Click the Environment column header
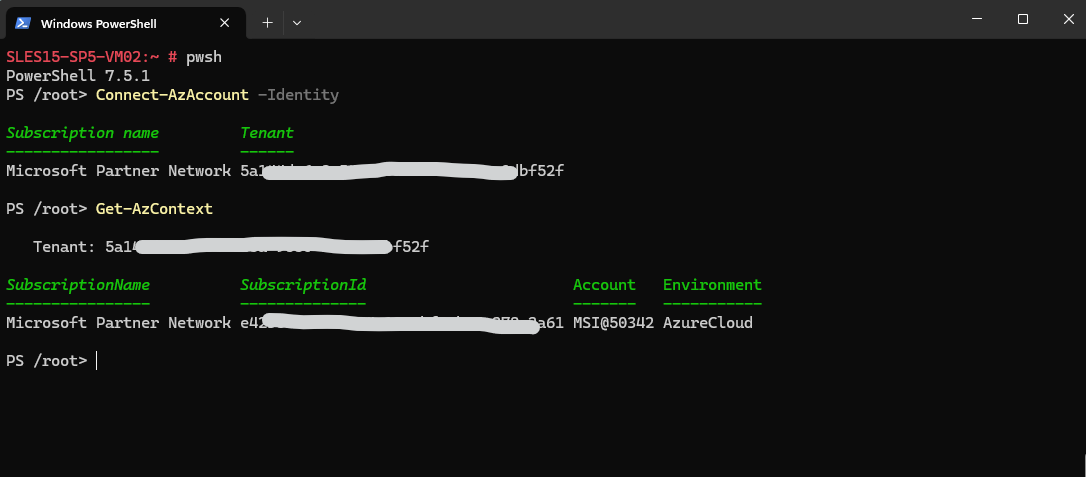Image resolution: width=1086 pixels, height=477 pixels. pyautogui.click(x=712, y=285)
